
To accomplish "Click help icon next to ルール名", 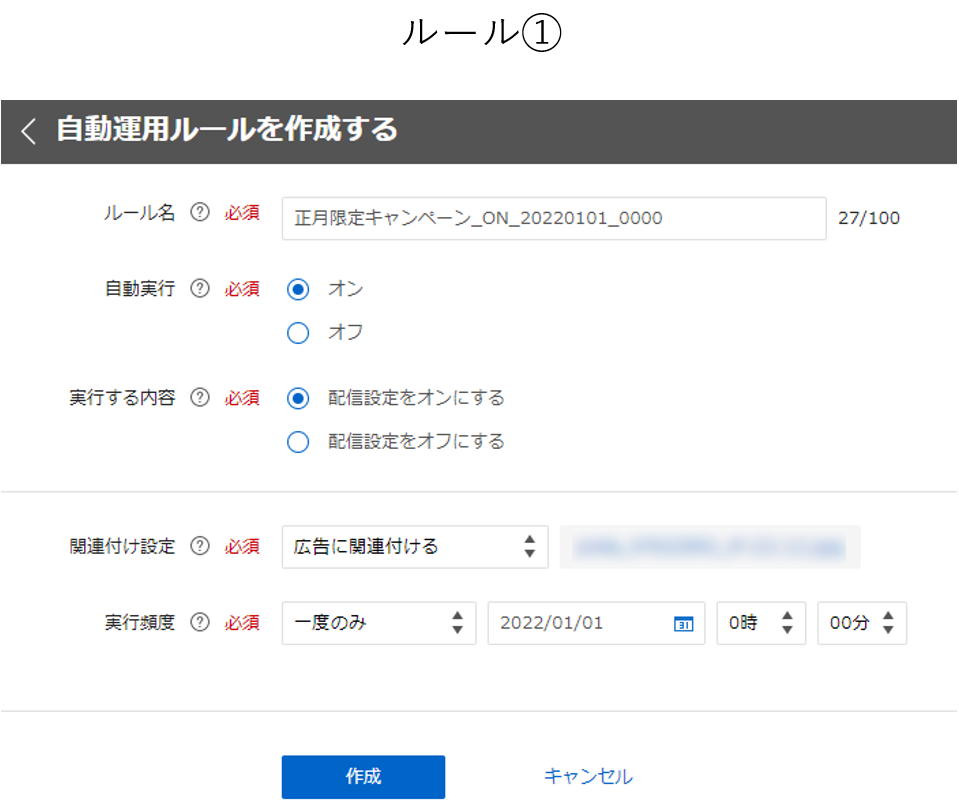I will pyautogui.click(x=200, y=212).
